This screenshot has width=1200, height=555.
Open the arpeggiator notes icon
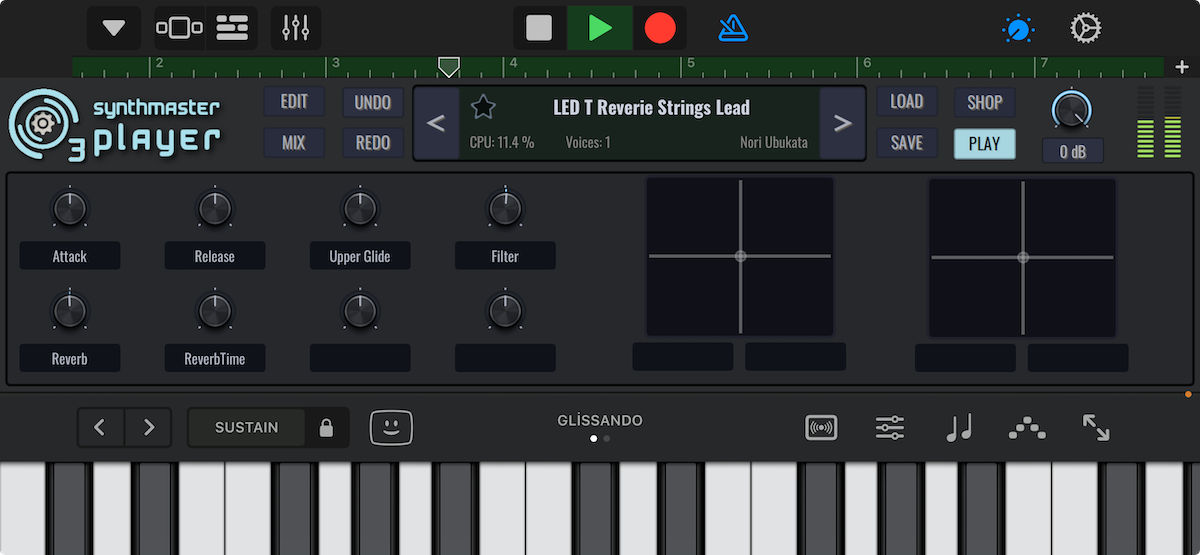(x=959, y=428)
